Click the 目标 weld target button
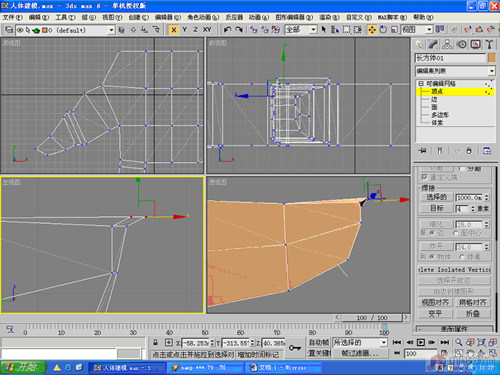 pos(436,209)
